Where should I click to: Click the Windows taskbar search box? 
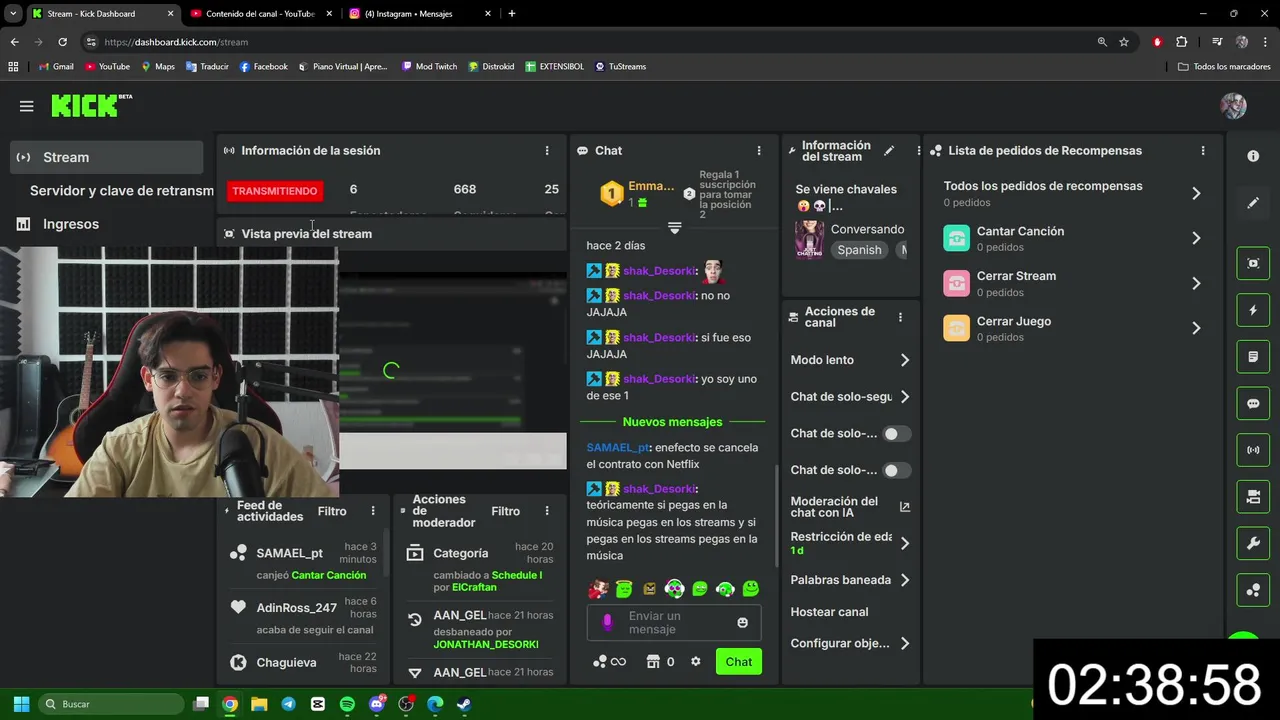coord(112,704)
